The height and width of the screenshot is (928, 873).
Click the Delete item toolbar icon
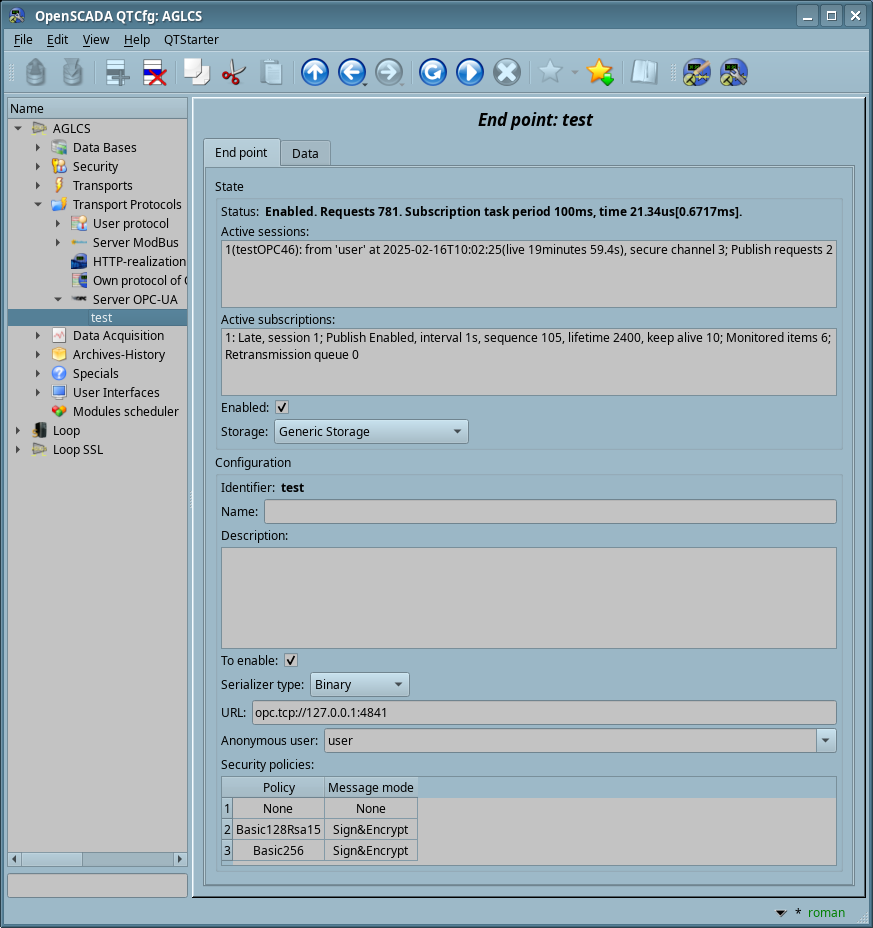[154, 72]
